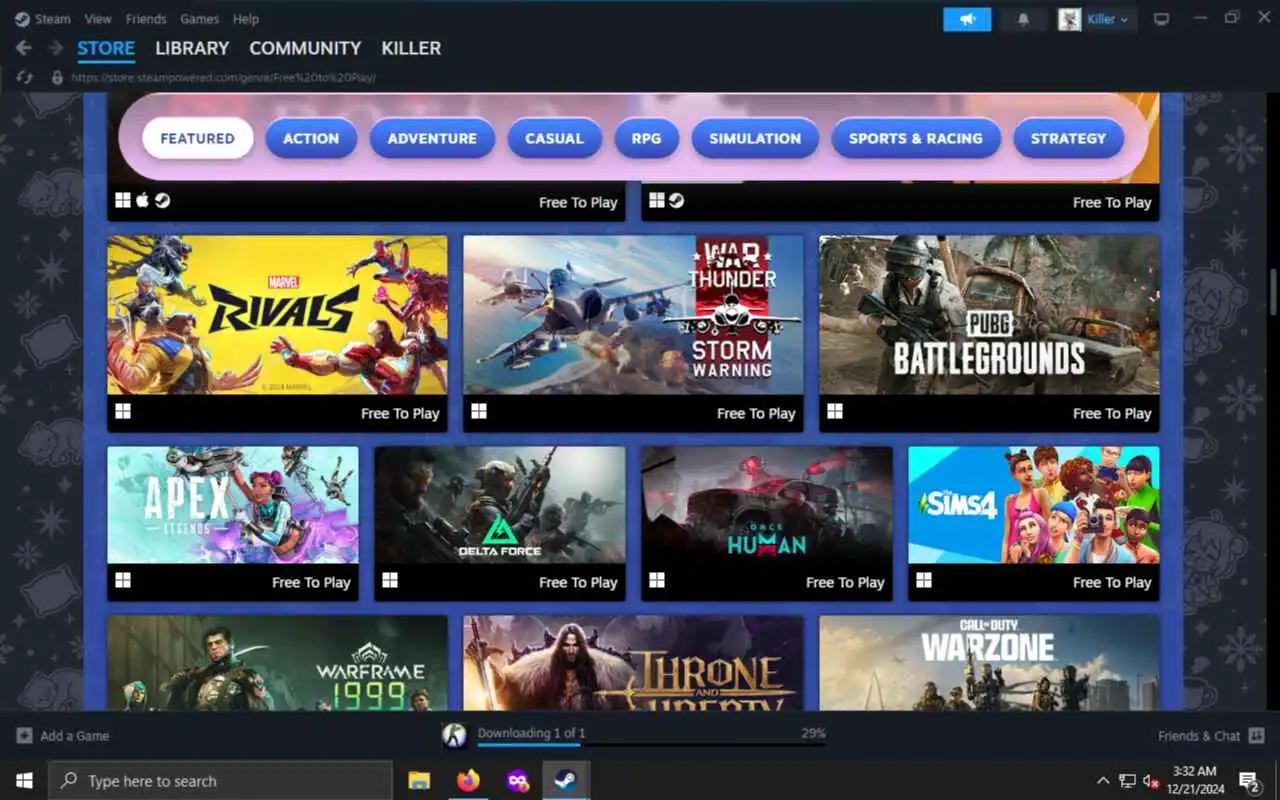Screen dimensions: 1280x800
Task: Click the Add a Game plus icon
Action: coord(24,736)
